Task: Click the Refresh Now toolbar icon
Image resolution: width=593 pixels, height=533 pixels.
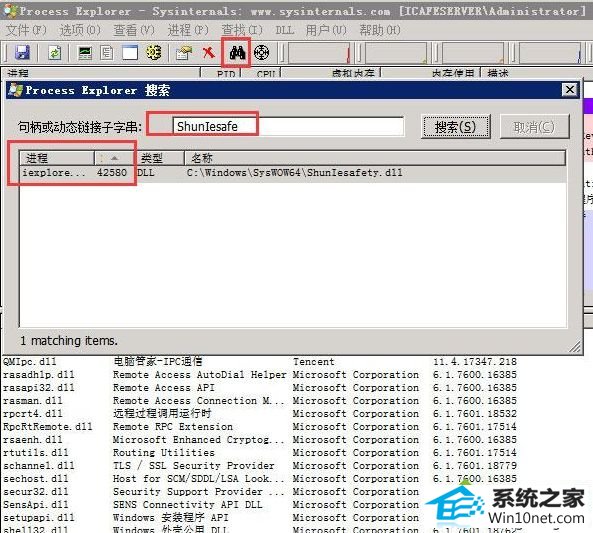Action: point(54,52)
